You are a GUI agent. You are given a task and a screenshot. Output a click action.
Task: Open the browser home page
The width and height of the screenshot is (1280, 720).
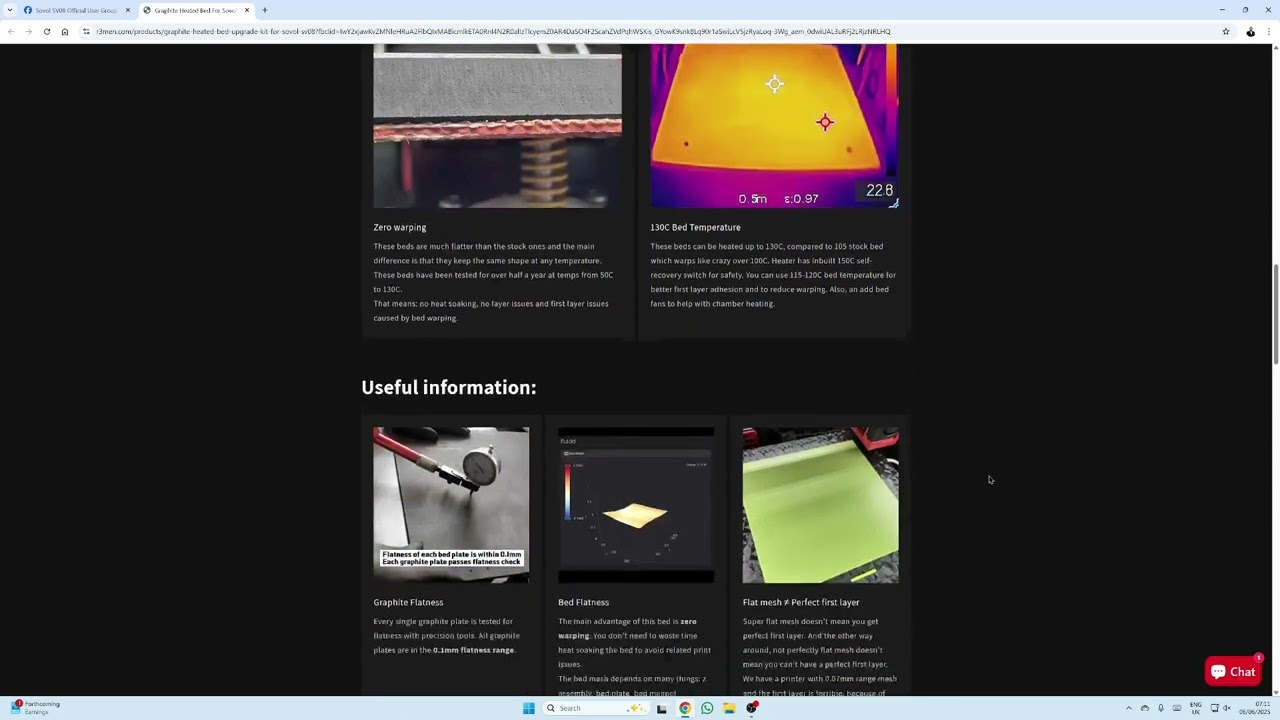pos(65,32)
